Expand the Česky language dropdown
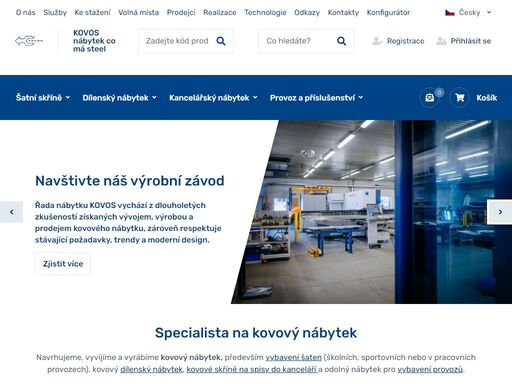Screen dimensions: 512x384 (x=469, y=13)
